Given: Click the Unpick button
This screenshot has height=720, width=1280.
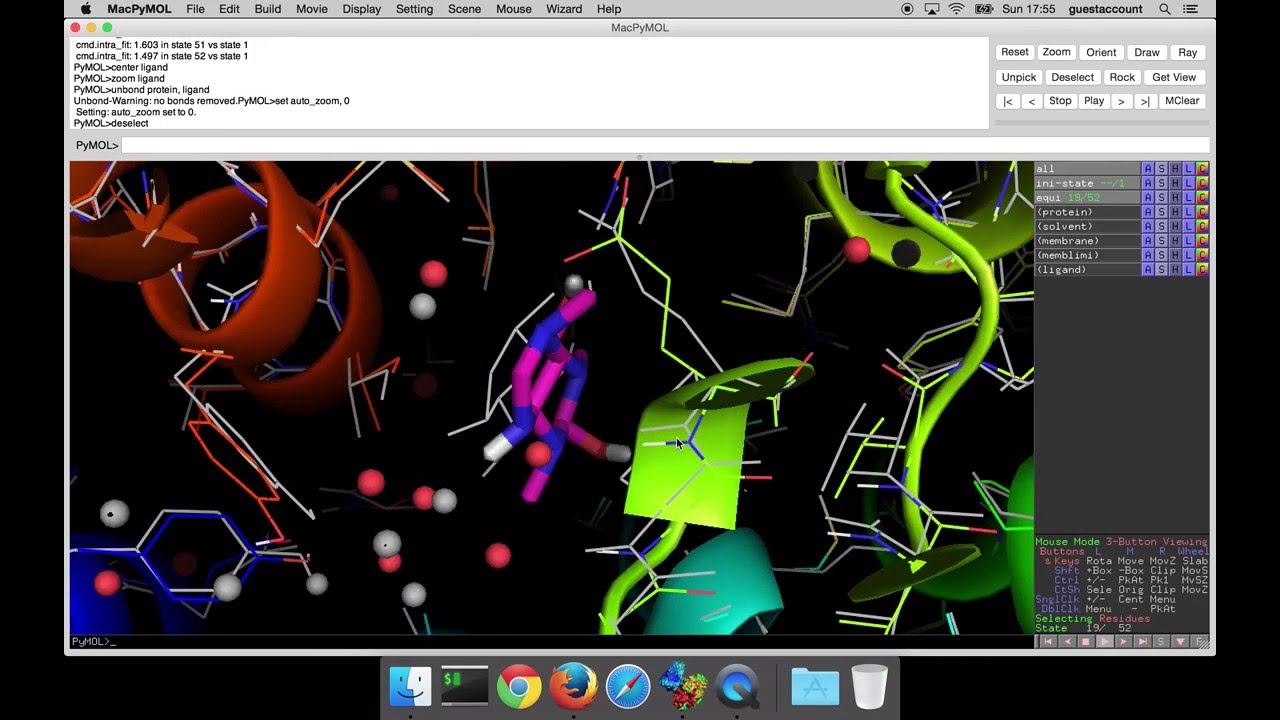Looking at the screenshot, I should (x=1019, y=77).
